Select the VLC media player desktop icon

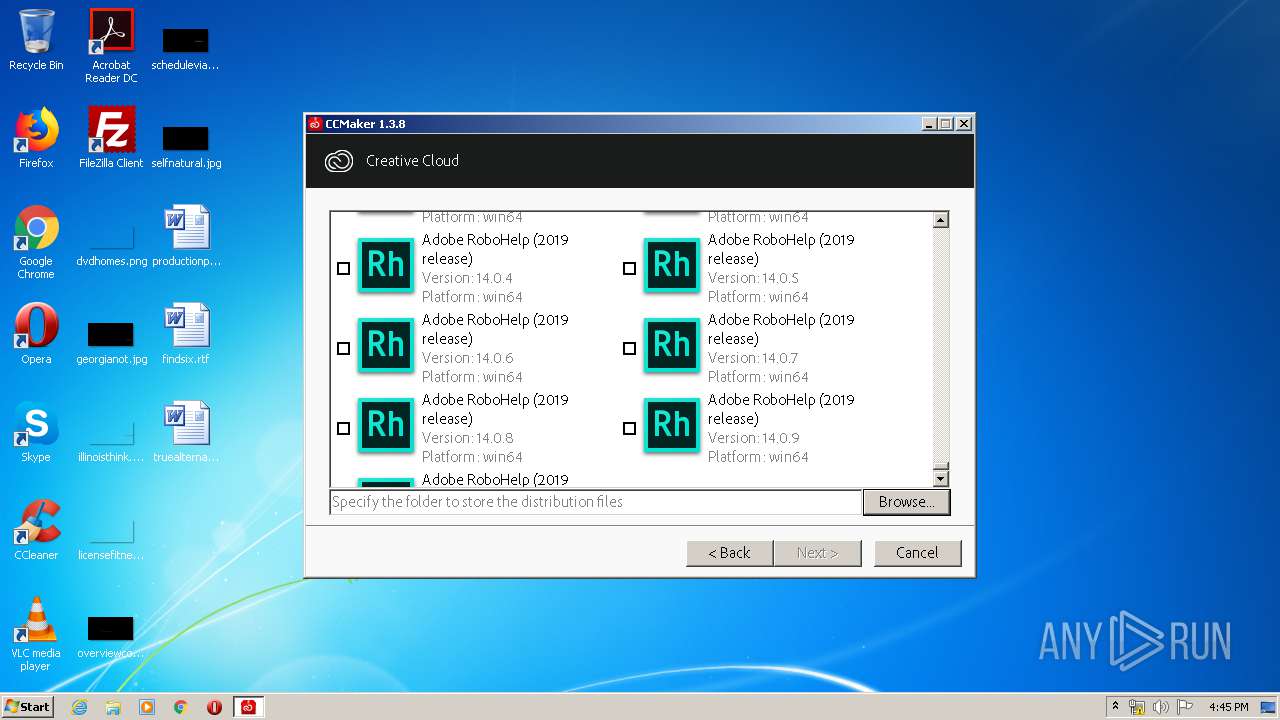(36, 634)
